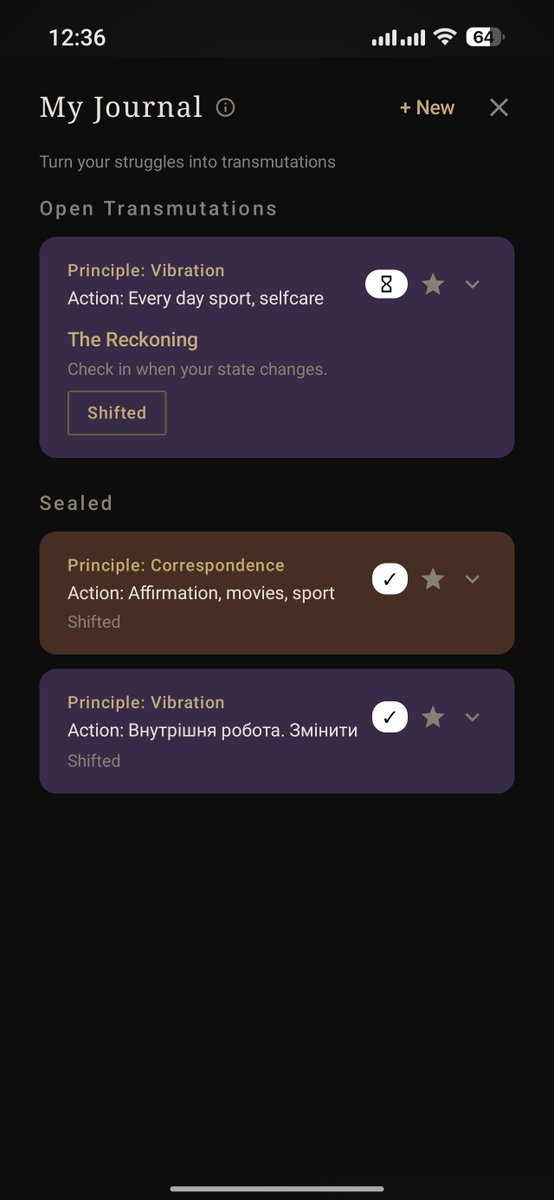
Task: Star the Every day sport, selfcare entry
Action: point(433,285)
